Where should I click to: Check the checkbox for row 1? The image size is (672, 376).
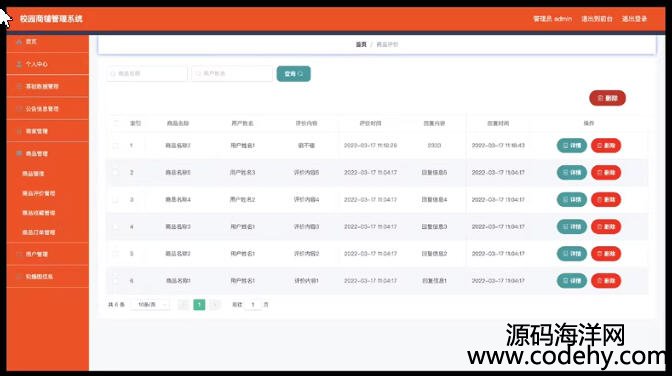116,145
